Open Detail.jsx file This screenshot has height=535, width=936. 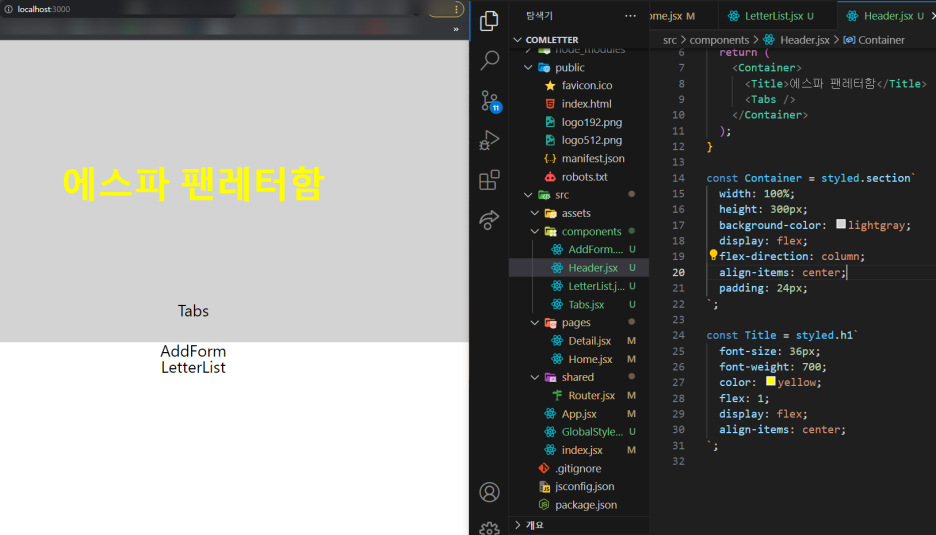click(589, 341)
